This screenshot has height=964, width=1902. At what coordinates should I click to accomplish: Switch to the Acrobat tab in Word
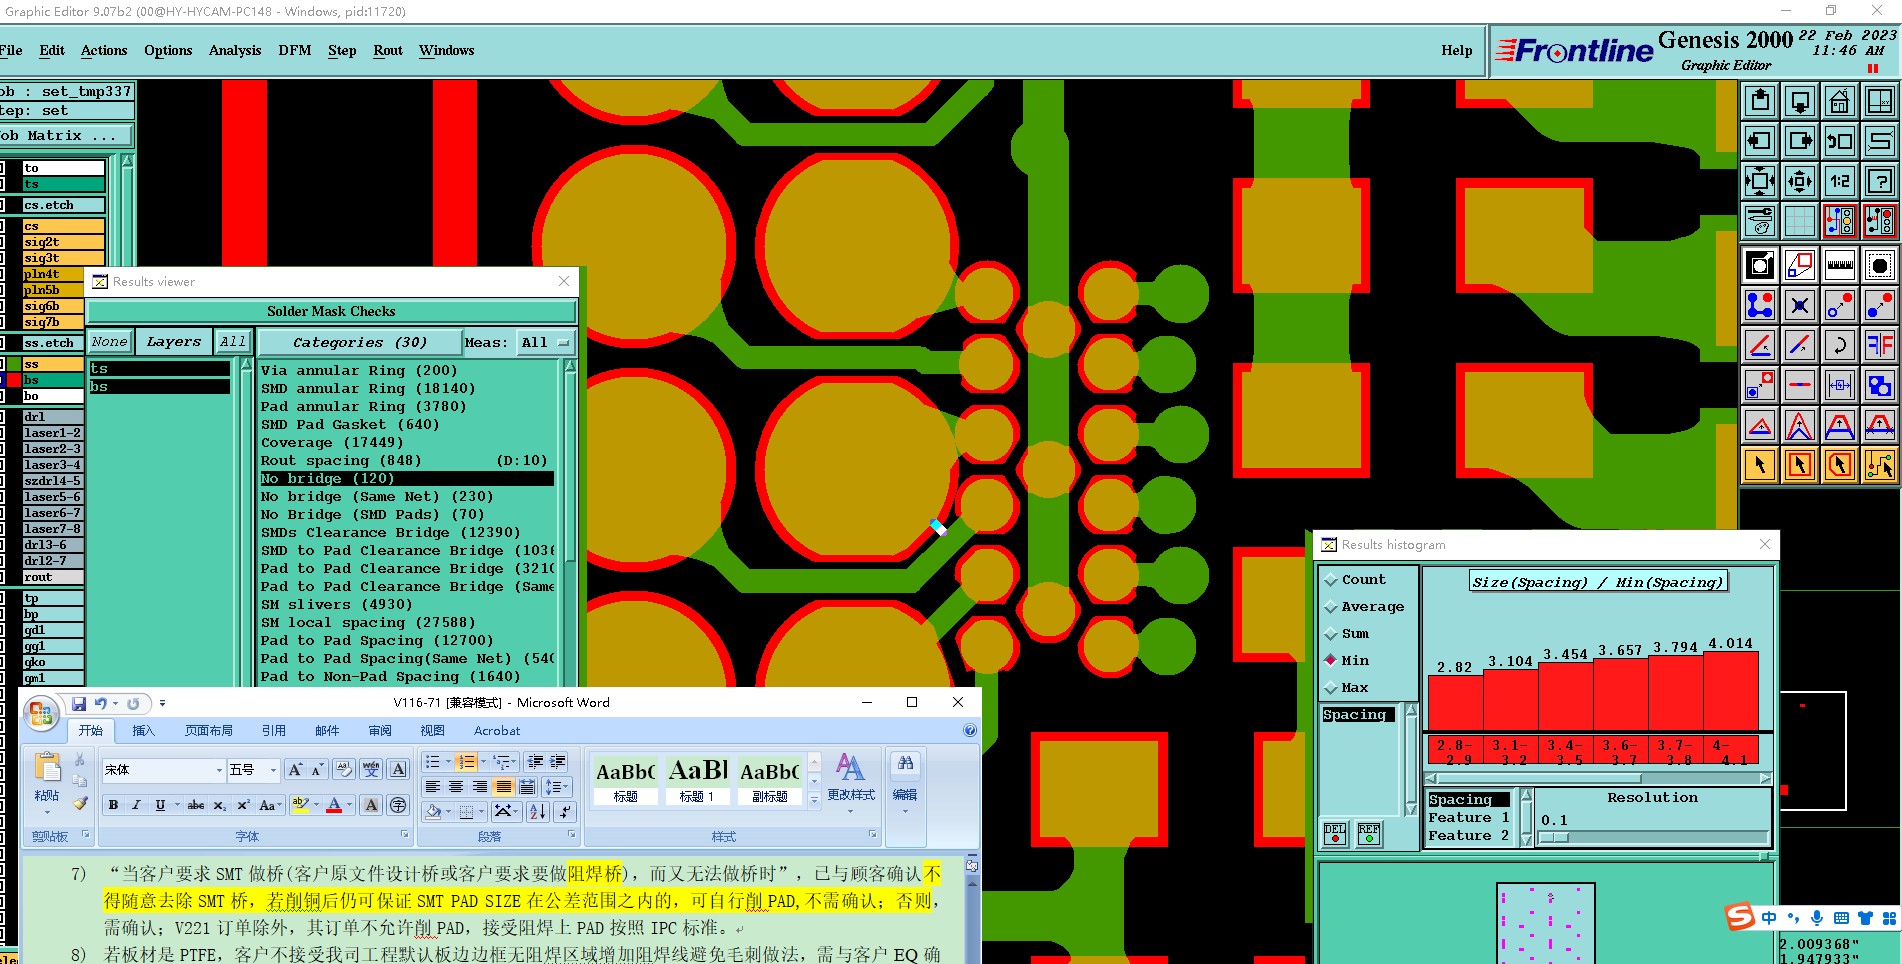[497, 731]
